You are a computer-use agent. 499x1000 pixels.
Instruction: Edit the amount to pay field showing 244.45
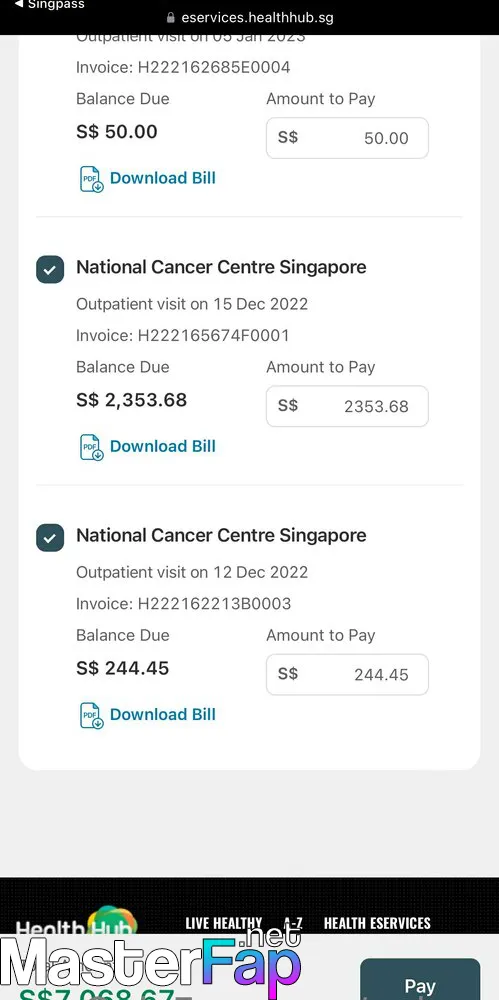pos(347,675)
